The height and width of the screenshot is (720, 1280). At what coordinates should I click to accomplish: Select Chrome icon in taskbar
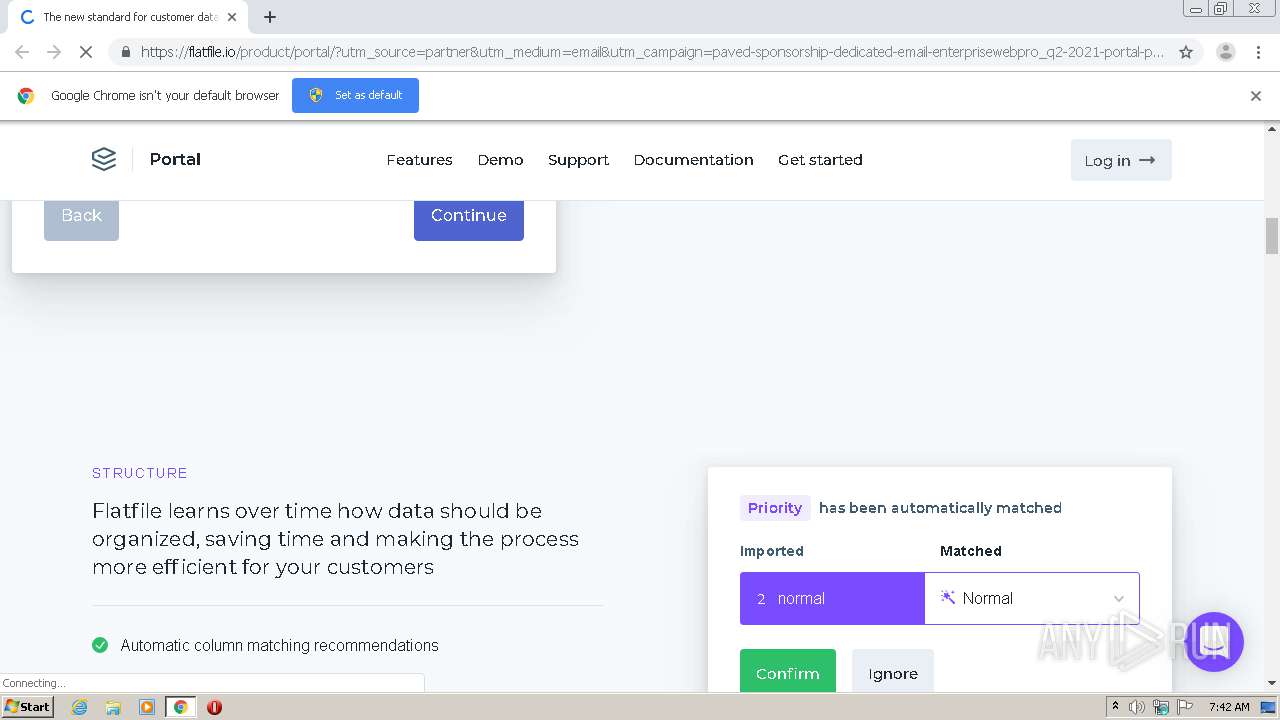point(181,707)
